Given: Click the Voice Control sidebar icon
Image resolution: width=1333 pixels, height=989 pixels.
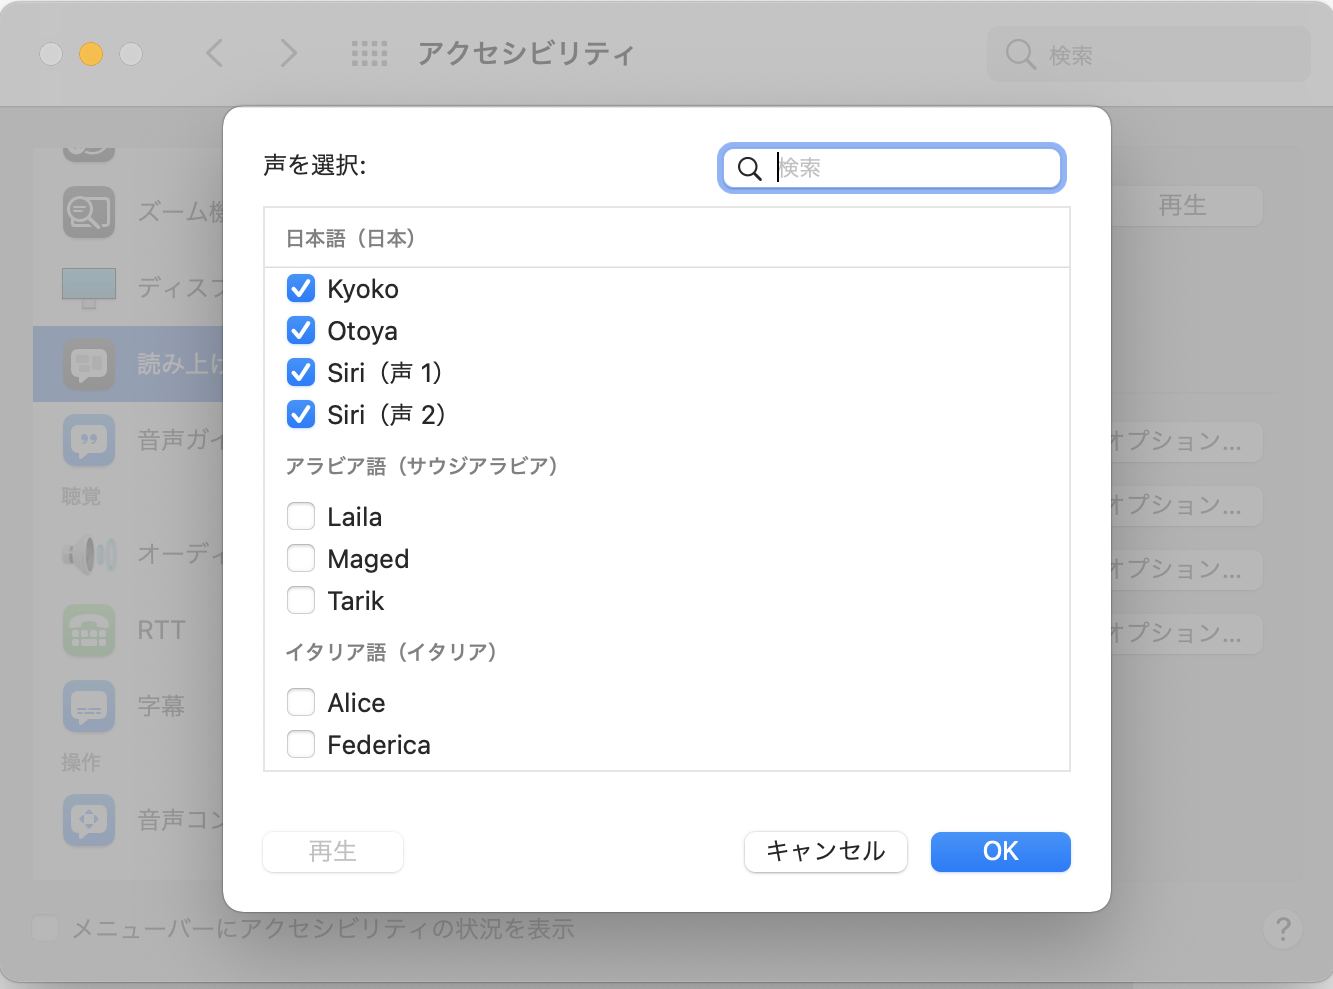Looking at the screenshot, I should (89, 820).
